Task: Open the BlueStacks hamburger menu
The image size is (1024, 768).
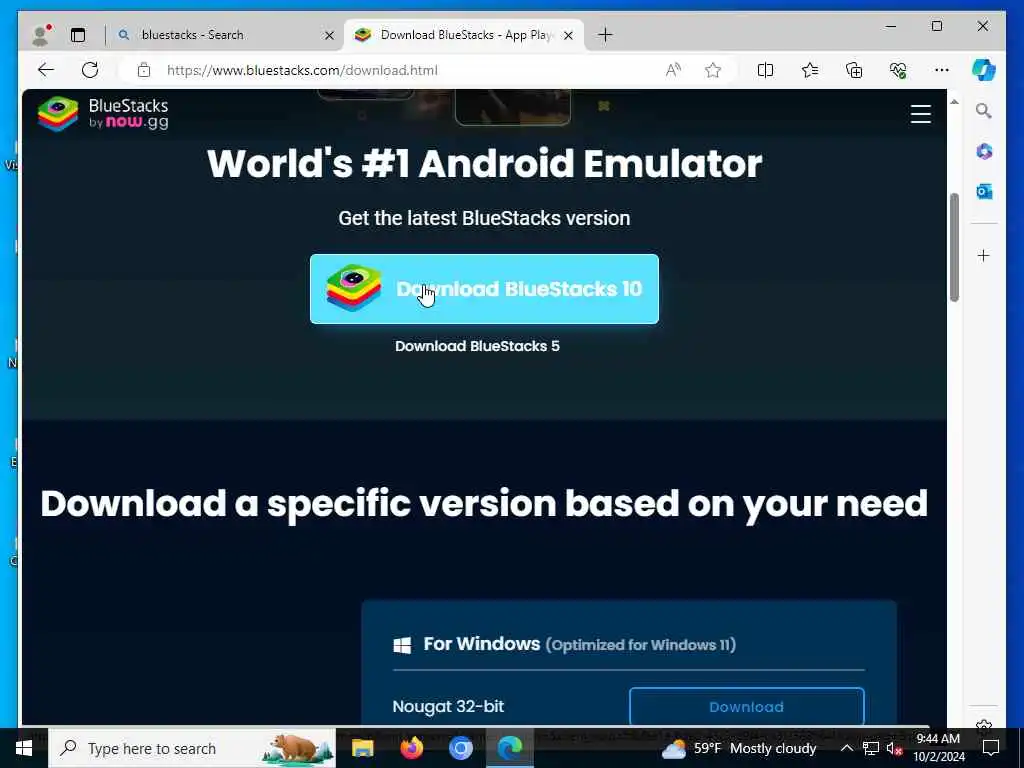Action: click(x=921, y=114)
